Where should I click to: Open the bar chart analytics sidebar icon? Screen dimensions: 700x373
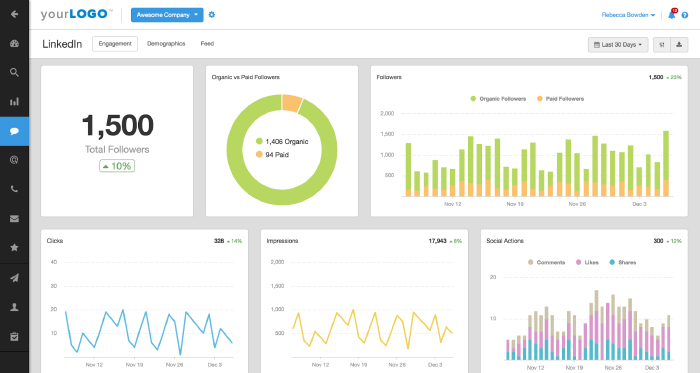[x=14, y=102]
